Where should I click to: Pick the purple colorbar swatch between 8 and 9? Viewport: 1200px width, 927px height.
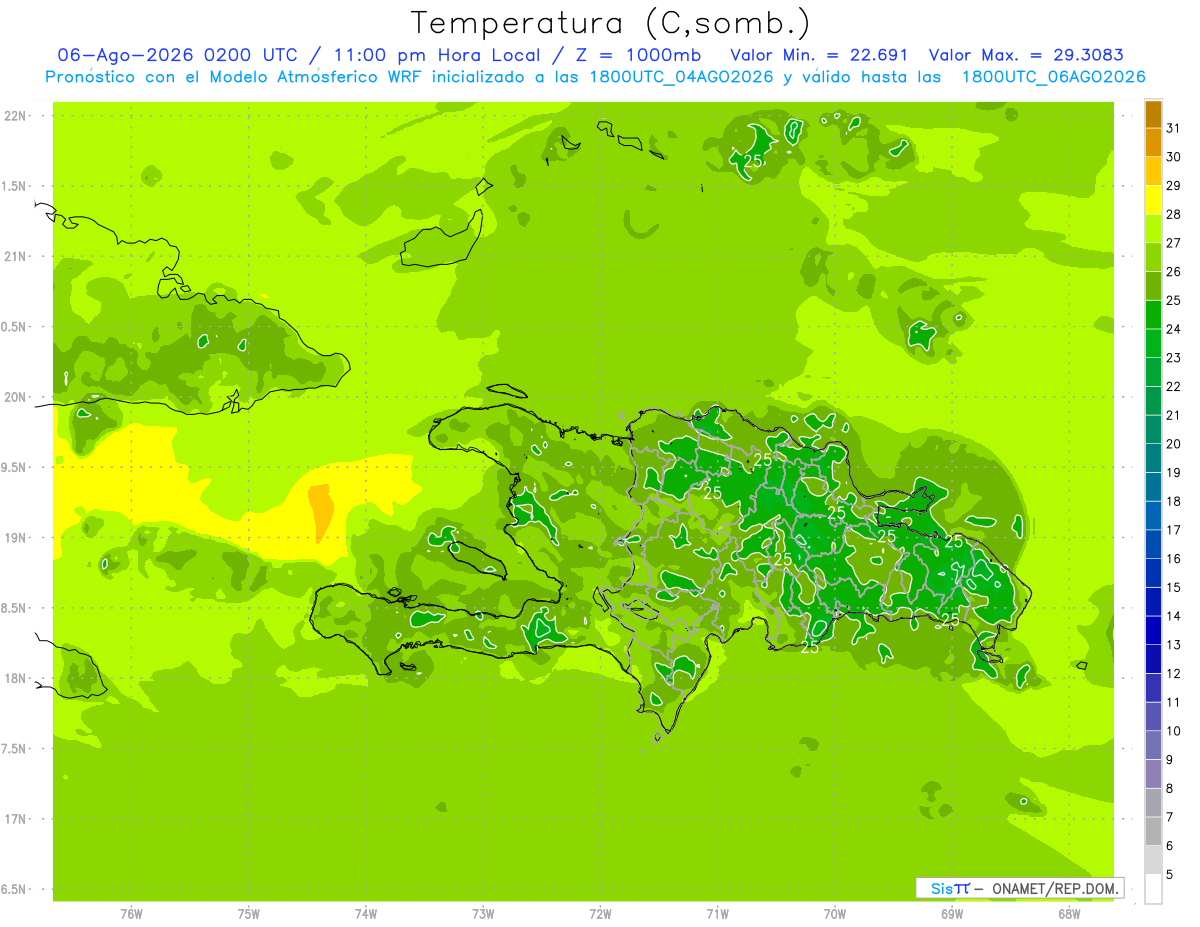1153,774
